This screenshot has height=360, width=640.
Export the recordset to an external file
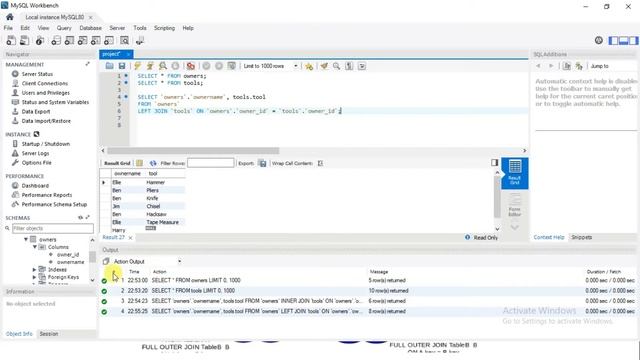click(x=262, y=163)
